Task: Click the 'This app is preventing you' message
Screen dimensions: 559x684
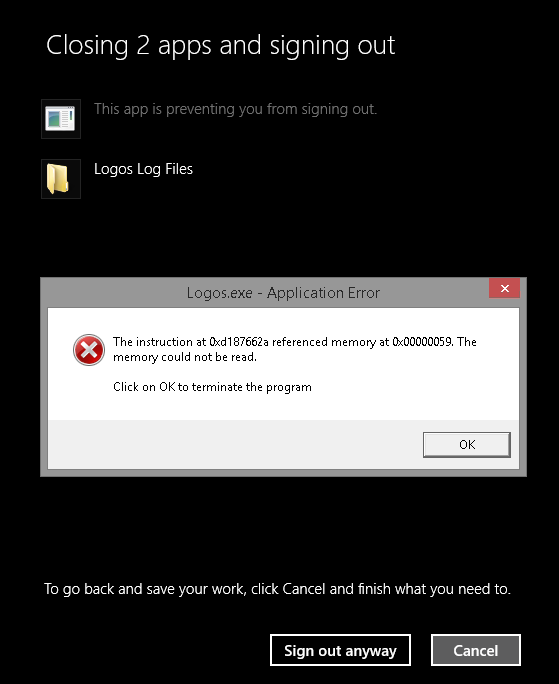Action: tap(235, 109)
